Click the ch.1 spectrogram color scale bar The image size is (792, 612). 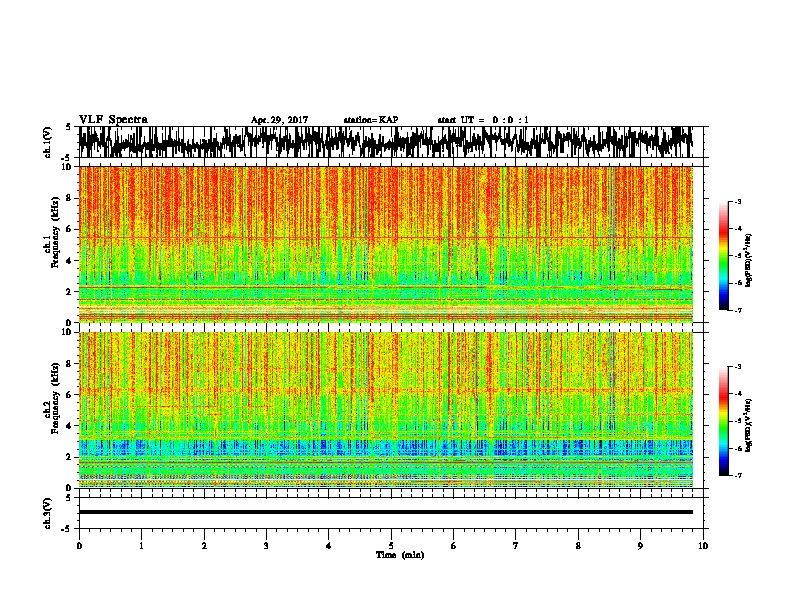[723, 256]
